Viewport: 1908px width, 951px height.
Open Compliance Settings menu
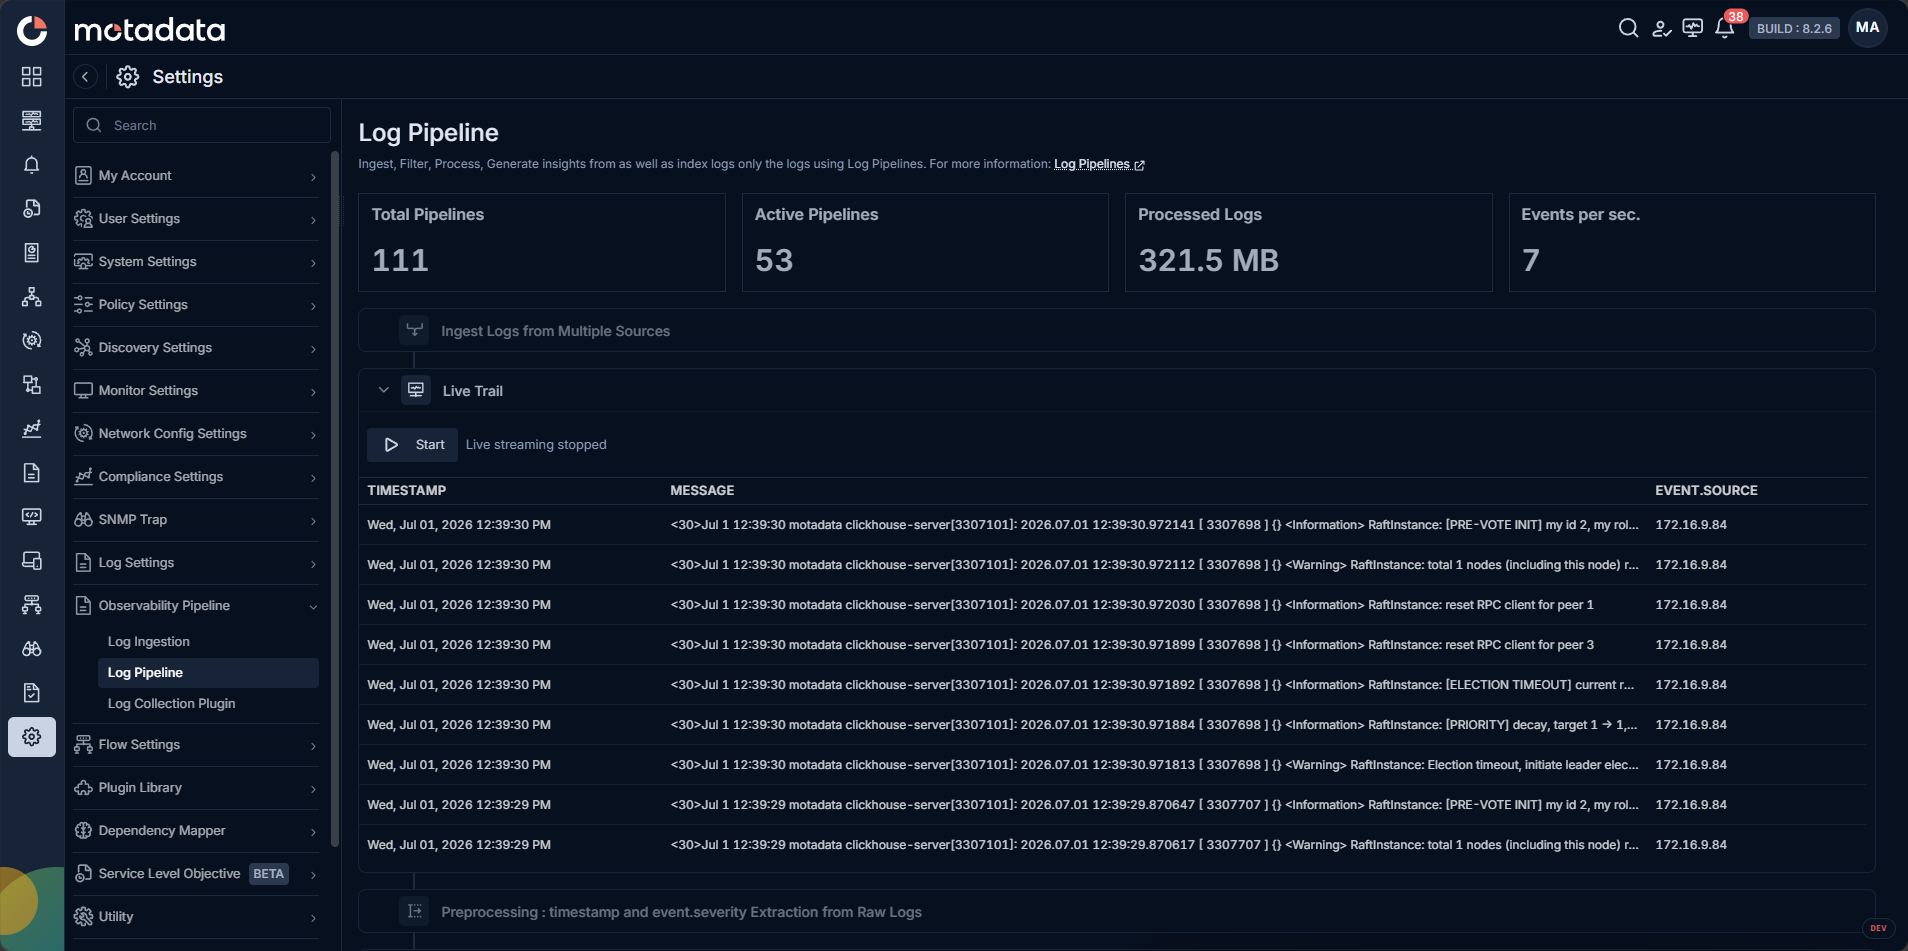click(x=196, y=477)
